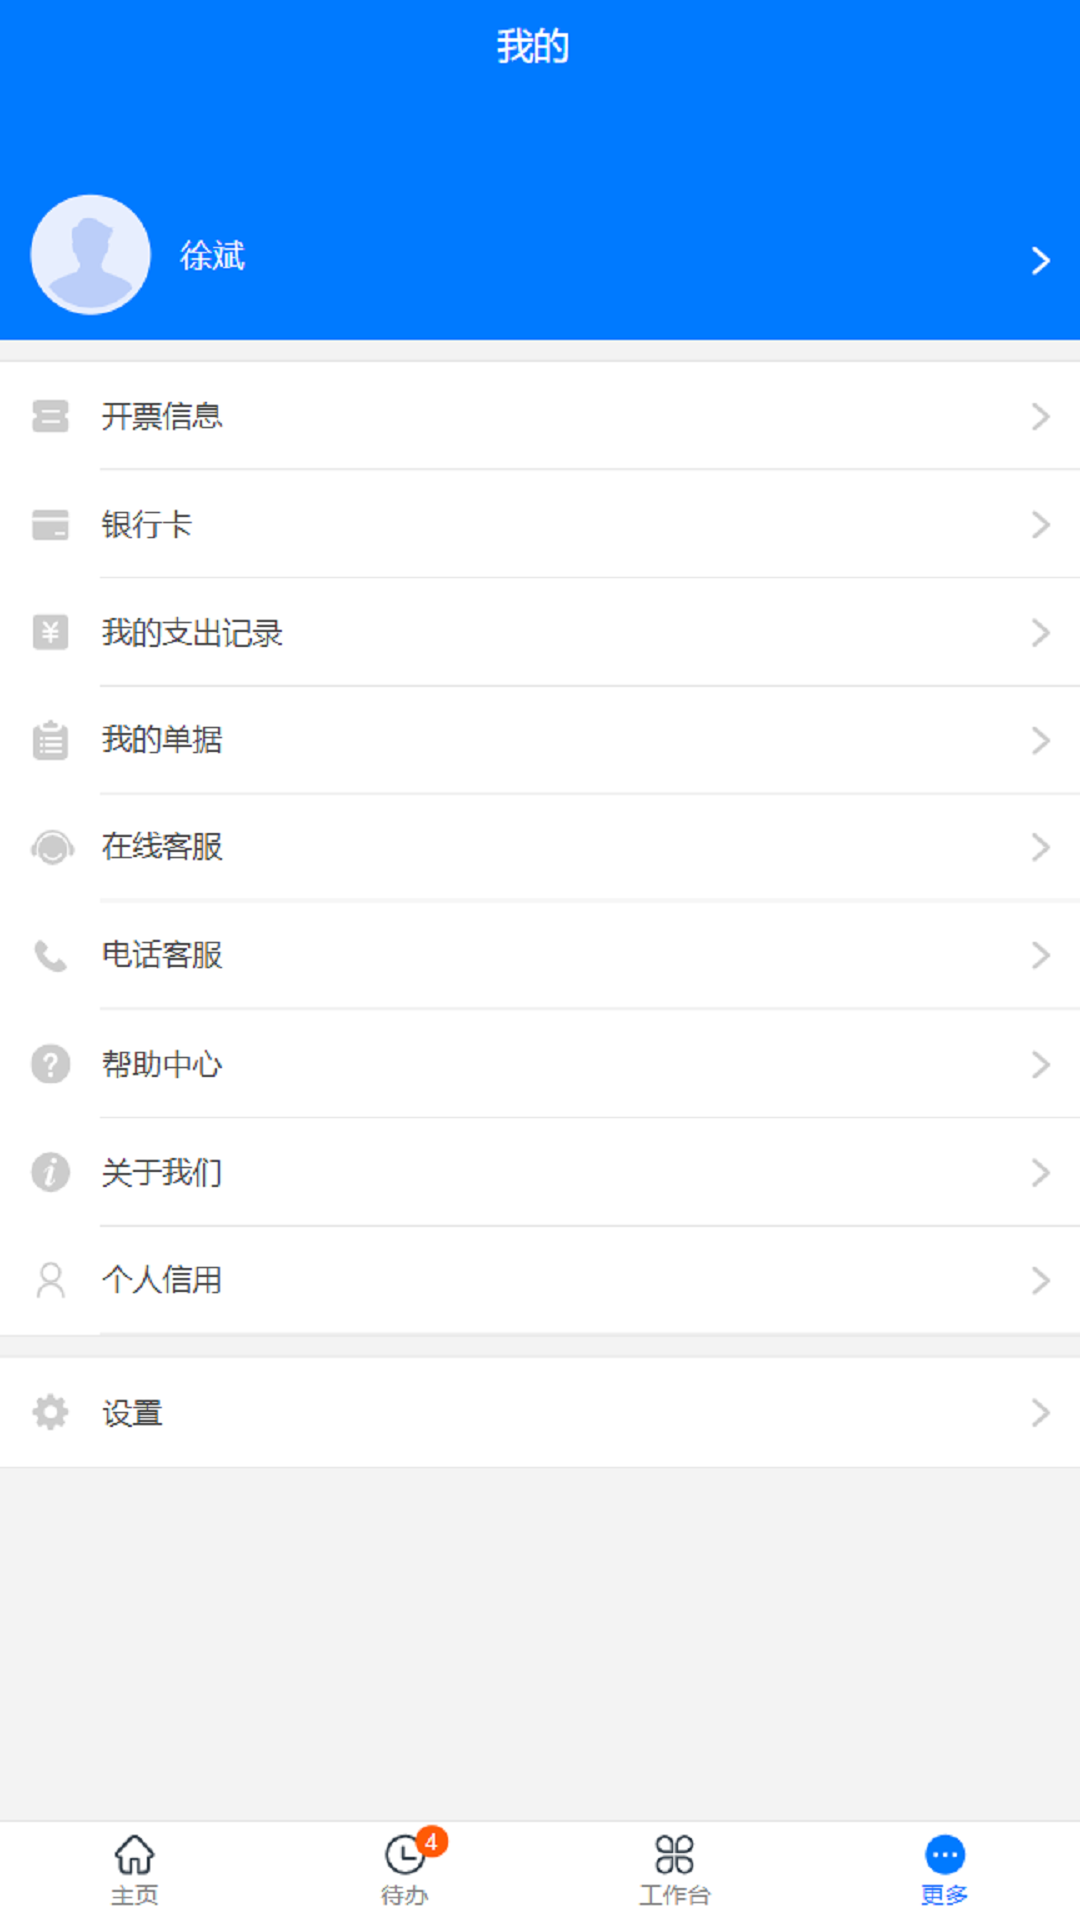Screen dimensions: 1080x1920
Task: Open the 帮助中心 entry
Action: point(162,1064)
